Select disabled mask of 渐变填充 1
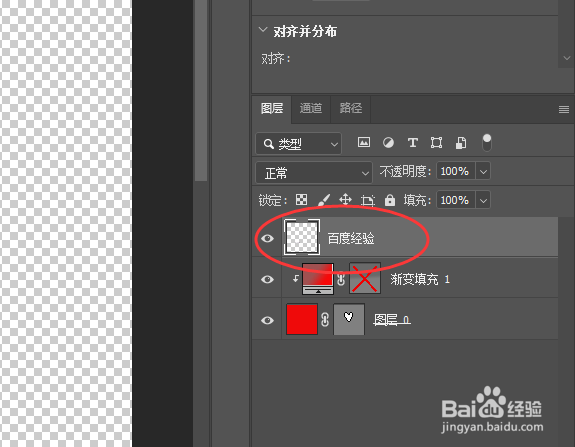Screen dimensions: 575x447 pyautogui.click(x=365, y=278)
